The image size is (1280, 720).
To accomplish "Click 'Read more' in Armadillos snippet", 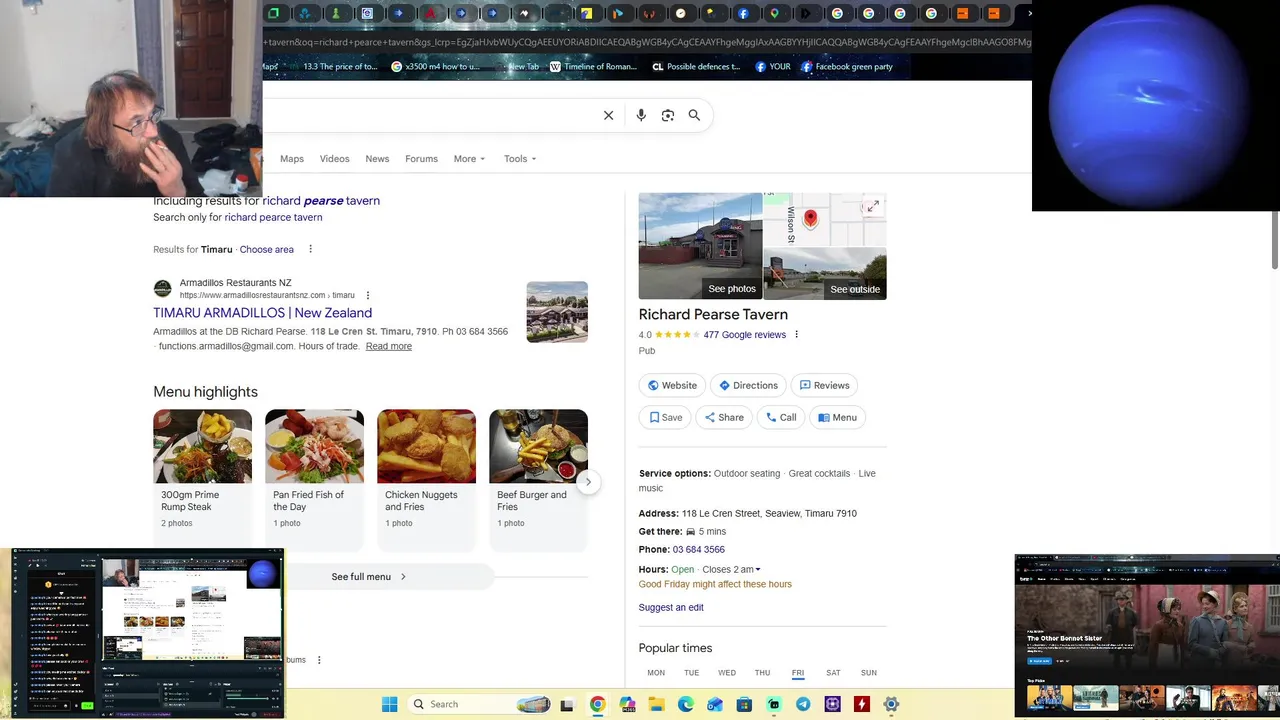I will click(388, 346).
